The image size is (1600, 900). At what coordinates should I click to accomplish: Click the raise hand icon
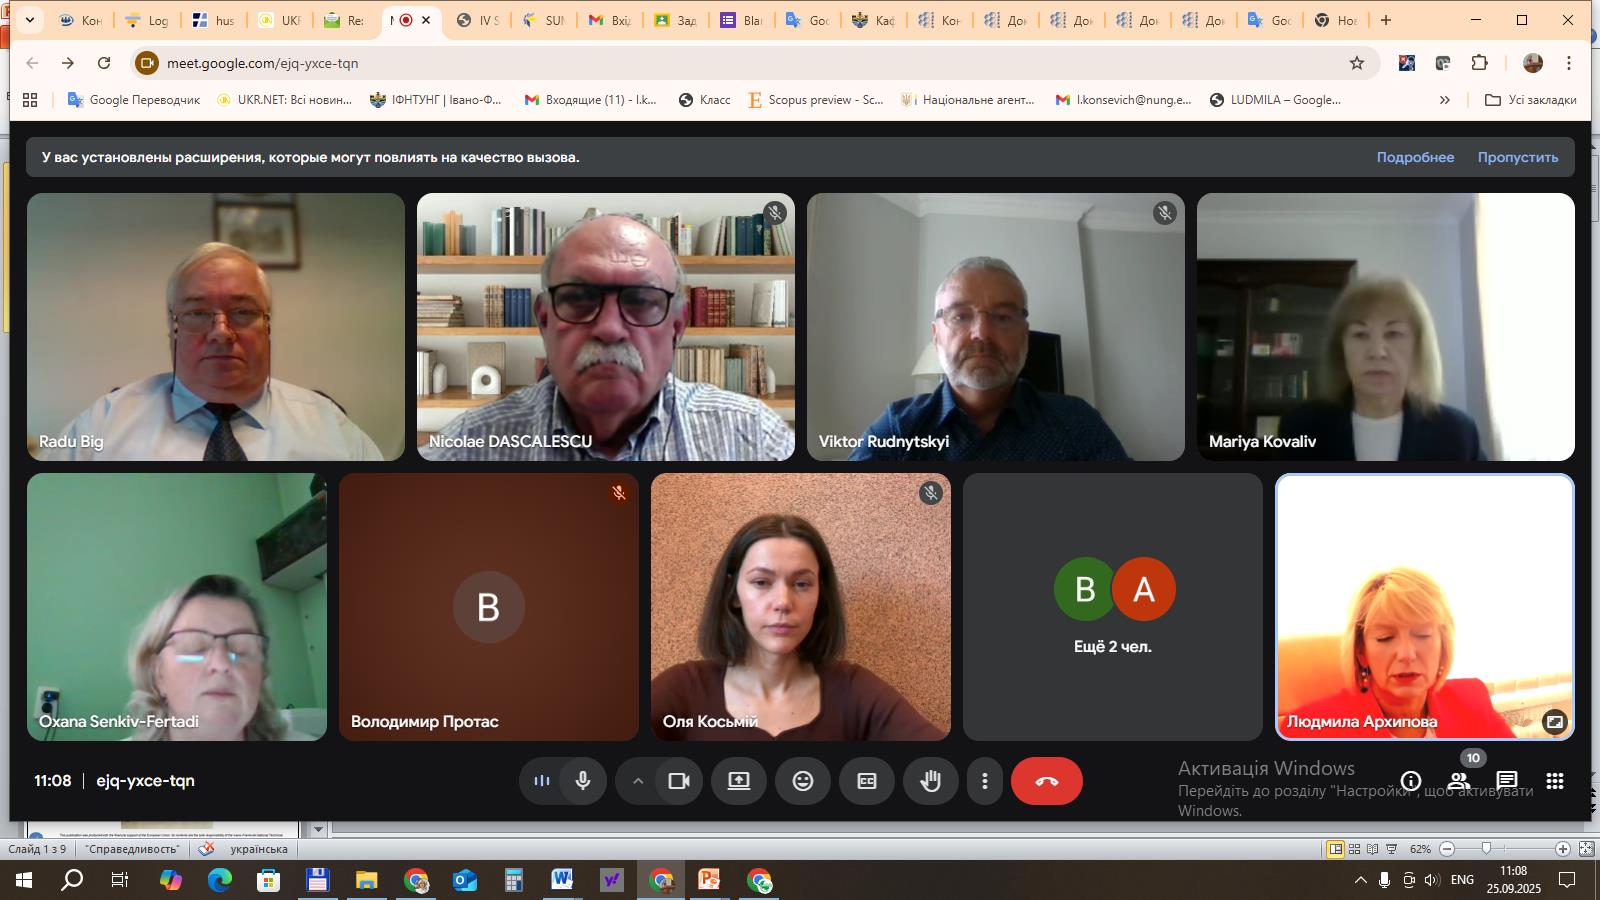(x=930, y=781)
